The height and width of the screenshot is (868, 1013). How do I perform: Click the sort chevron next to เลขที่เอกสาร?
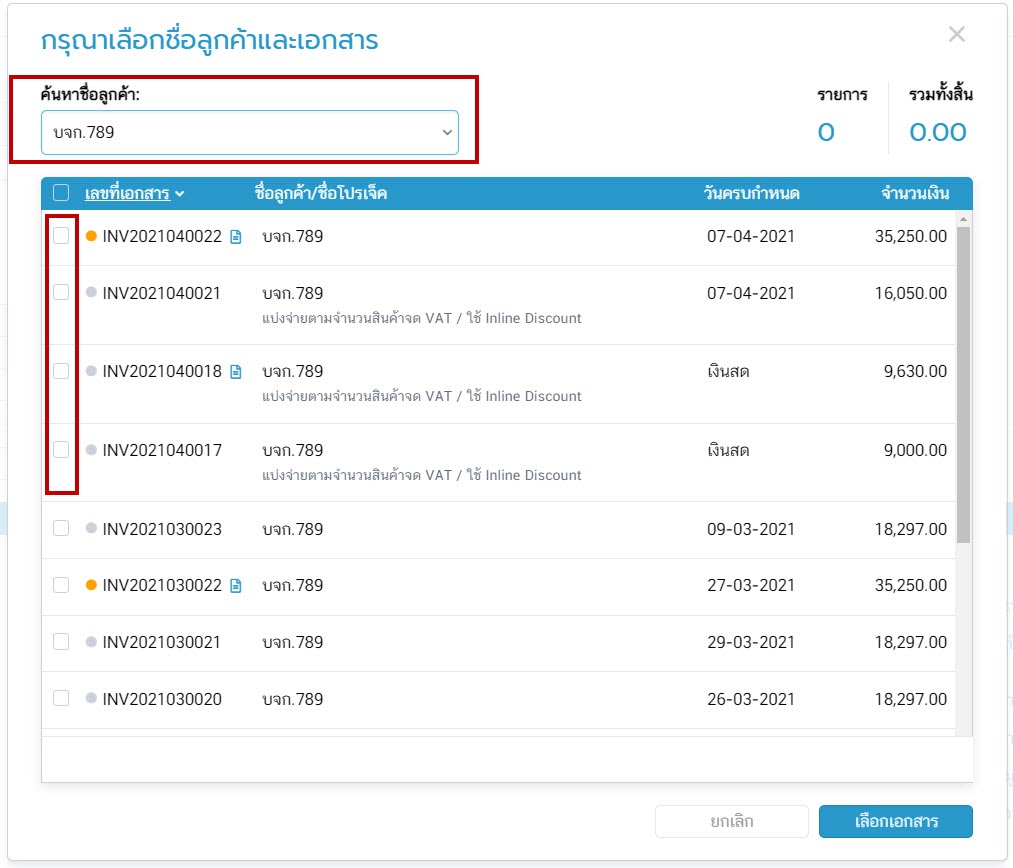[179, 194]
